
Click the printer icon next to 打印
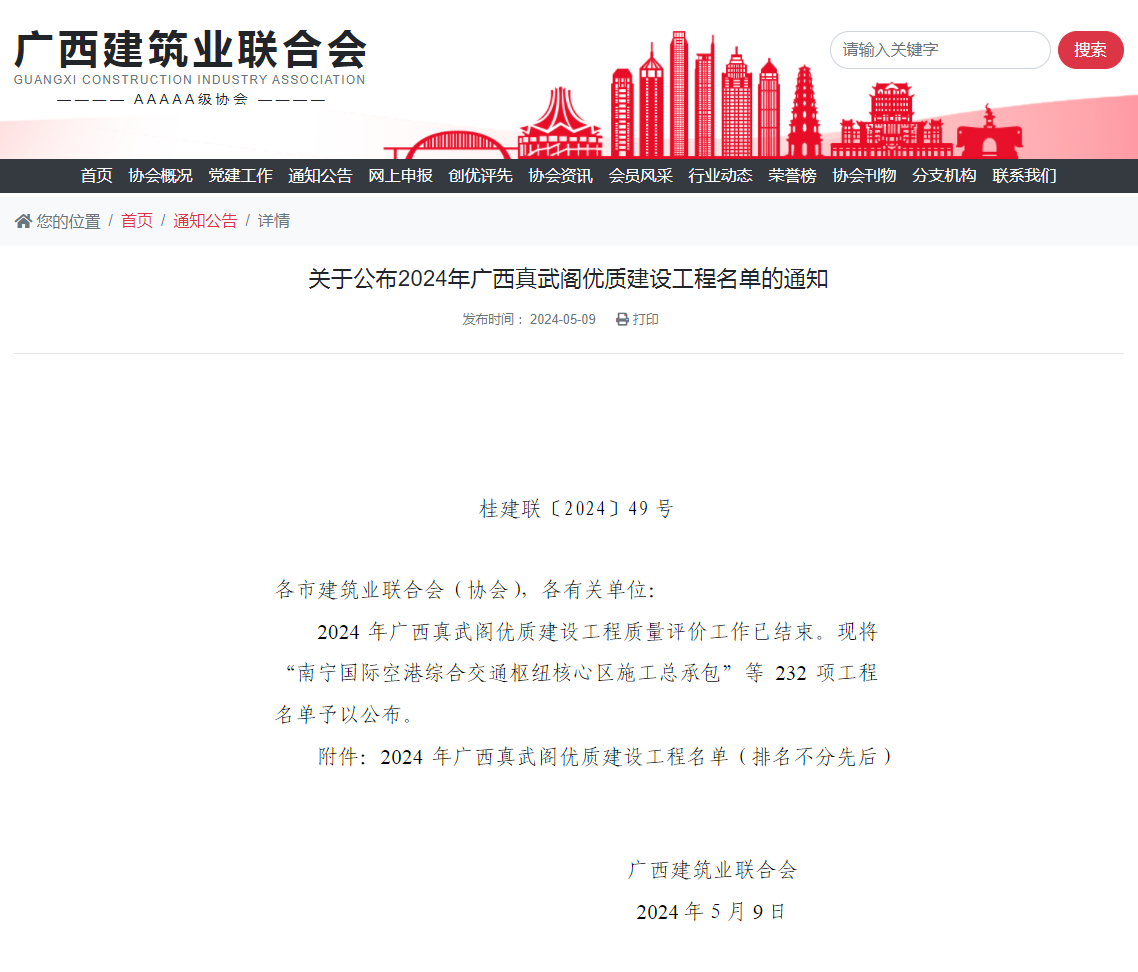point(622,320)
